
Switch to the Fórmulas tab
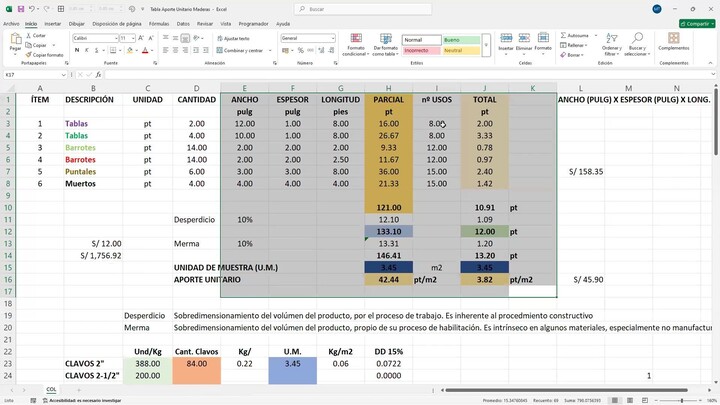point(159,23)
